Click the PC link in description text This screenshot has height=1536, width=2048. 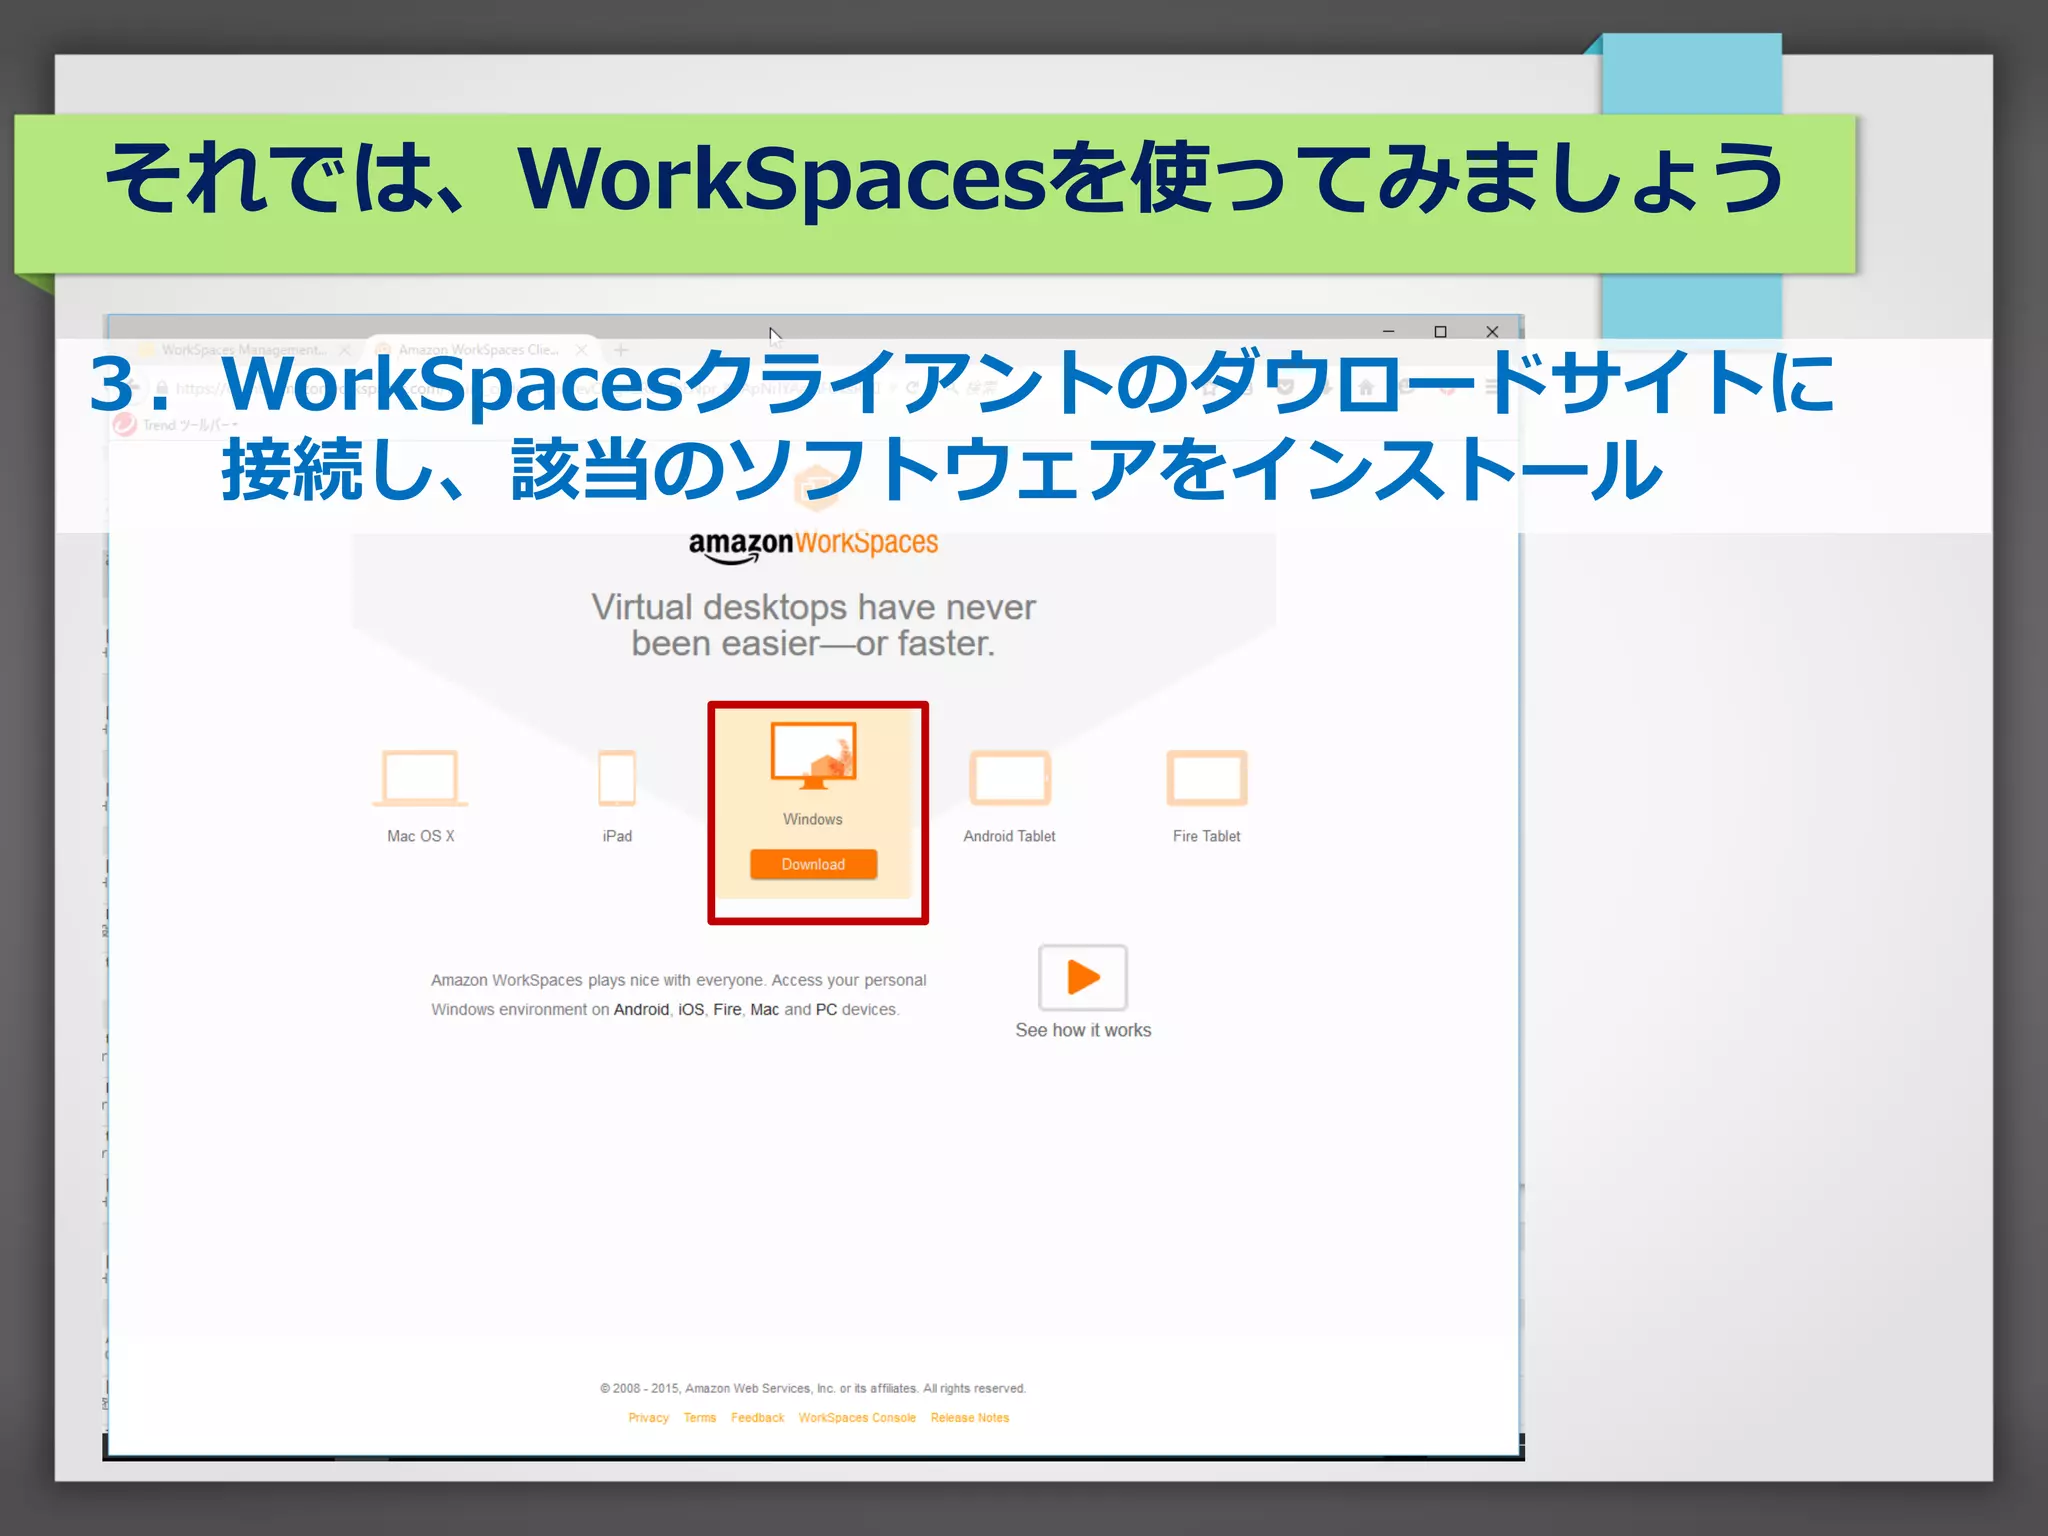[x=826, y=1010]
